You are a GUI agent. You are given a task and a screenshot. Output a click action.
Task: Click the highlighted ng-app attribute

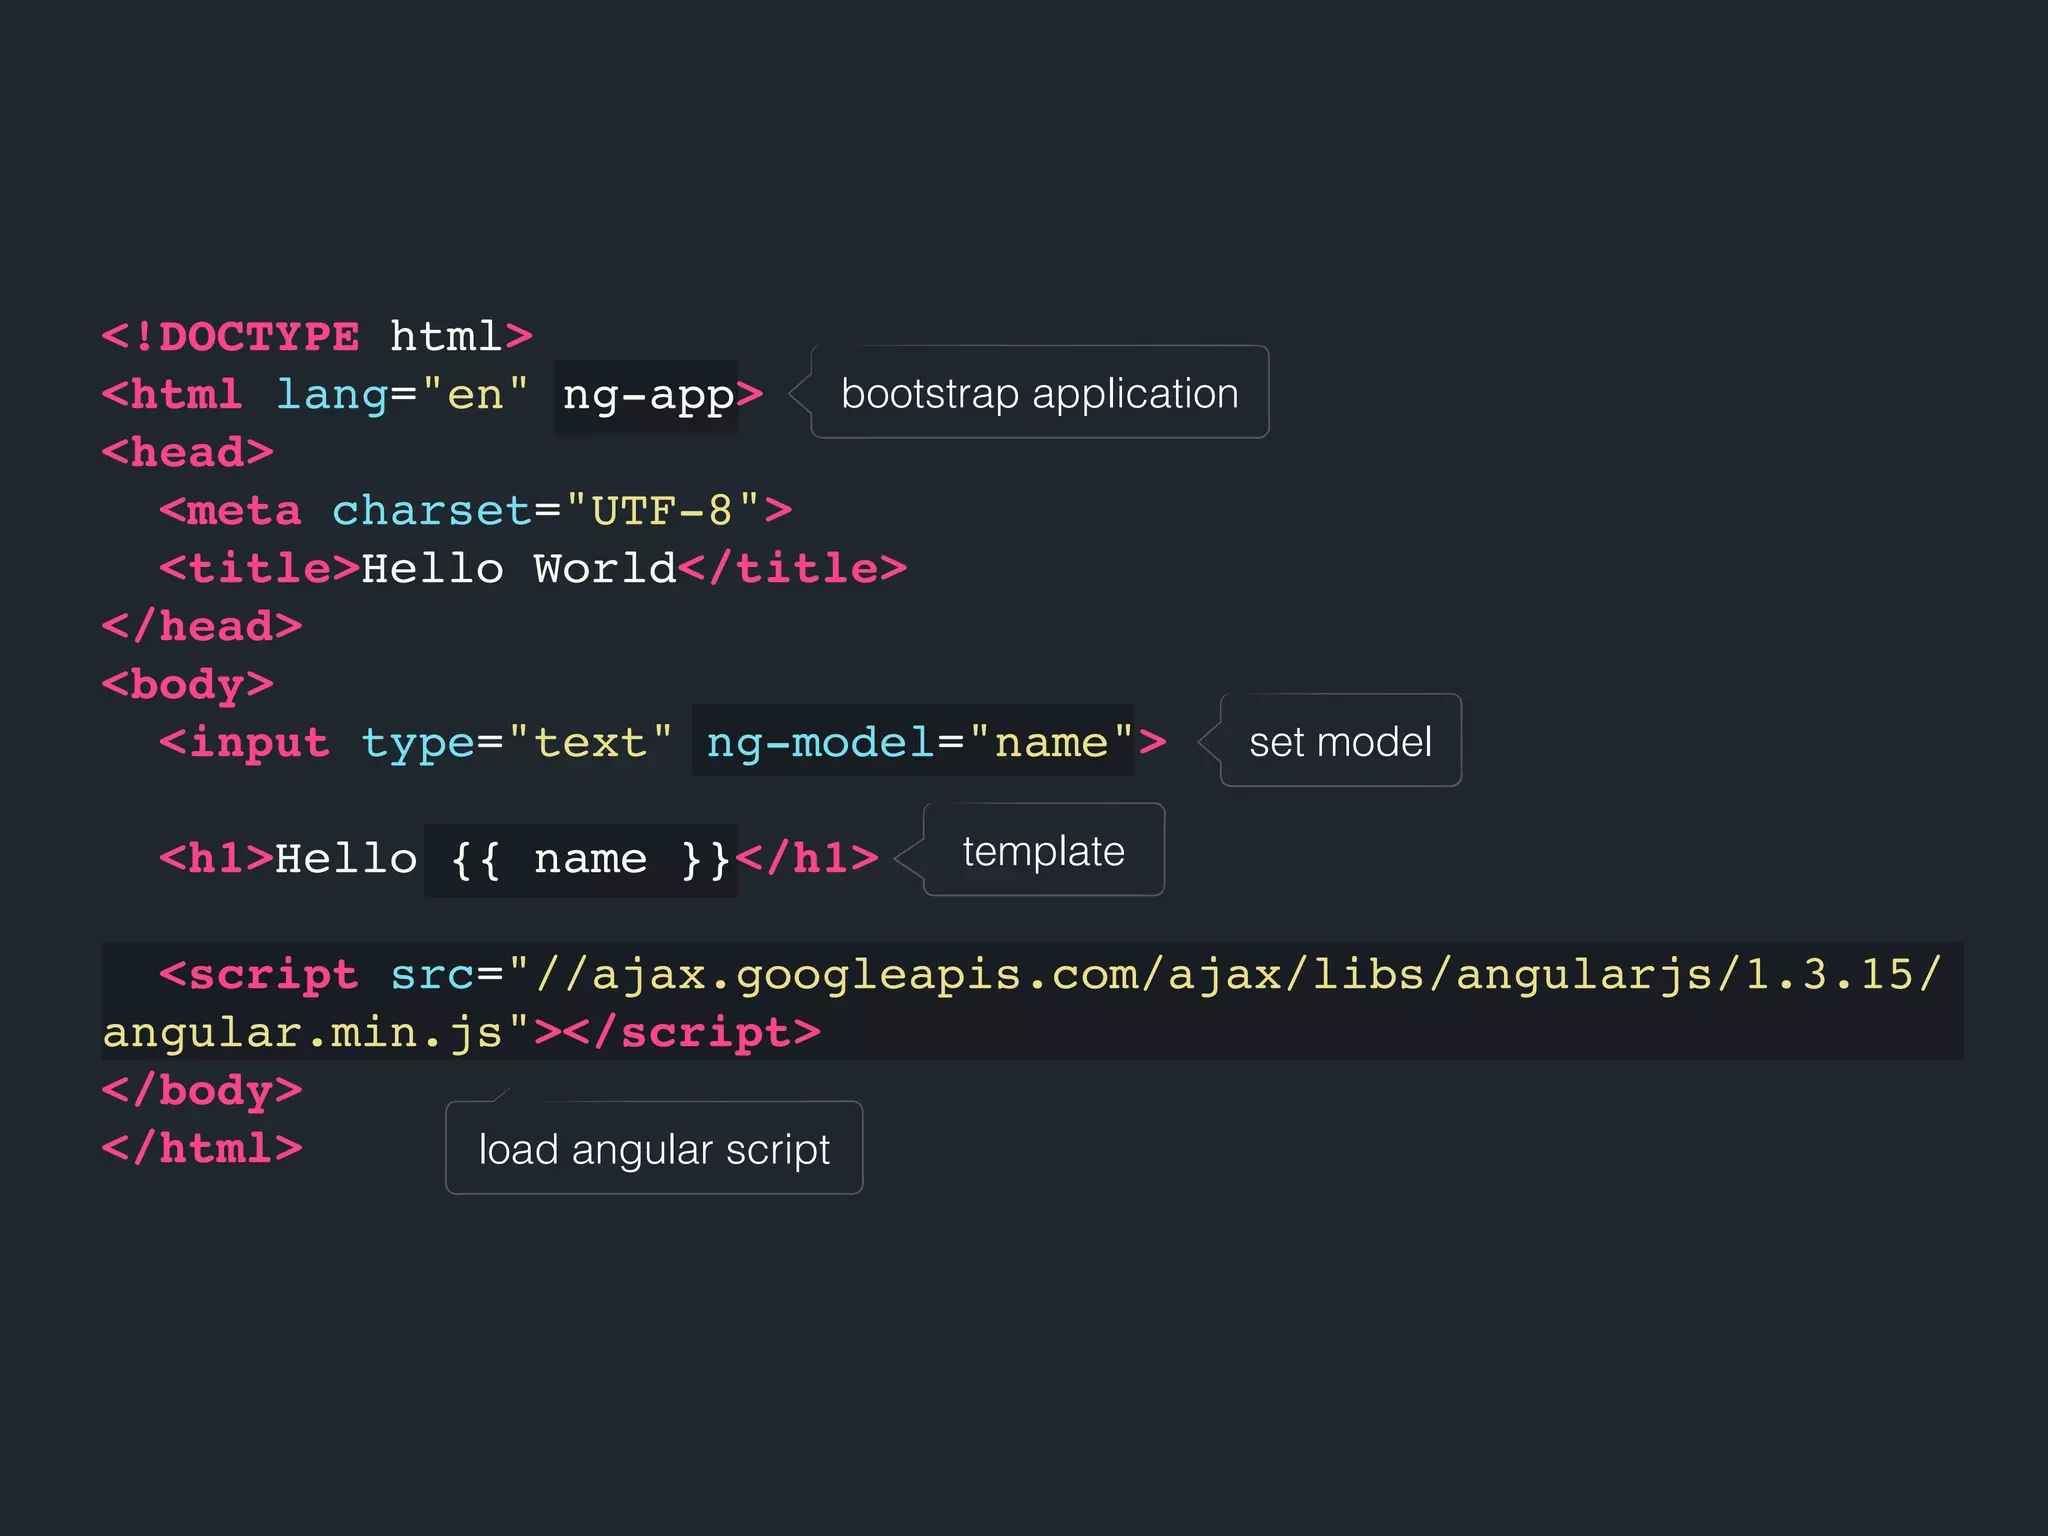point(647,396)
